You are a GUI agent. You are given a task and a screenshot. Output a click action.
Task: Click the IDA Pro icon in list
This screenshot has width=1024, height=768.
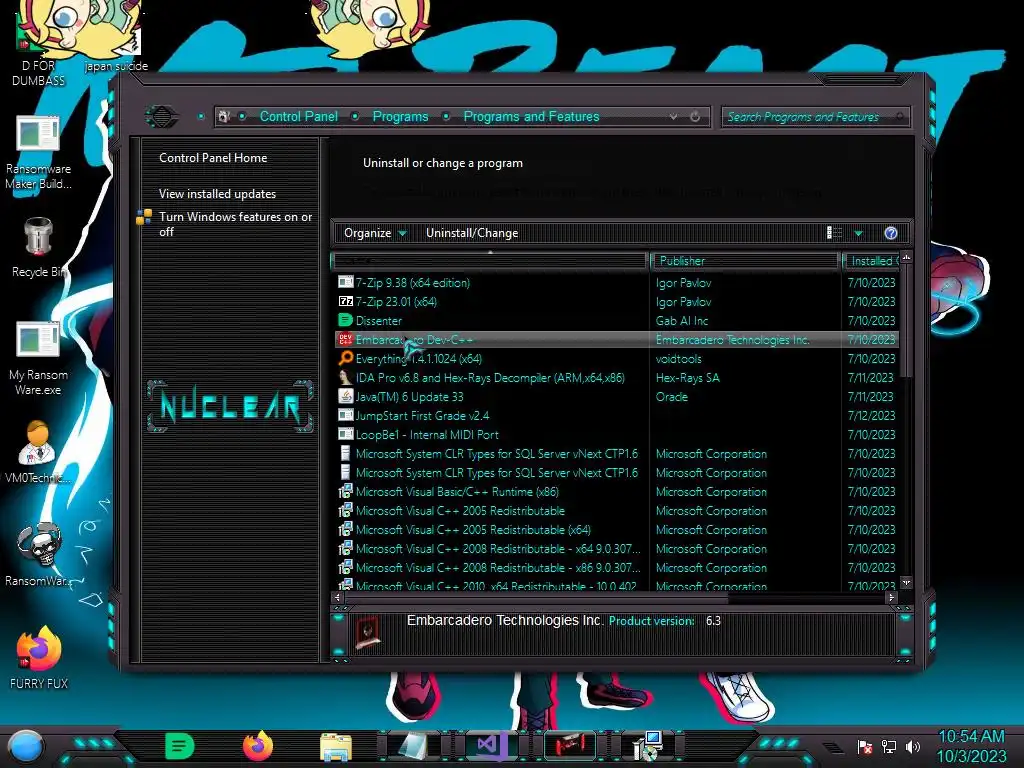[345, 377]
